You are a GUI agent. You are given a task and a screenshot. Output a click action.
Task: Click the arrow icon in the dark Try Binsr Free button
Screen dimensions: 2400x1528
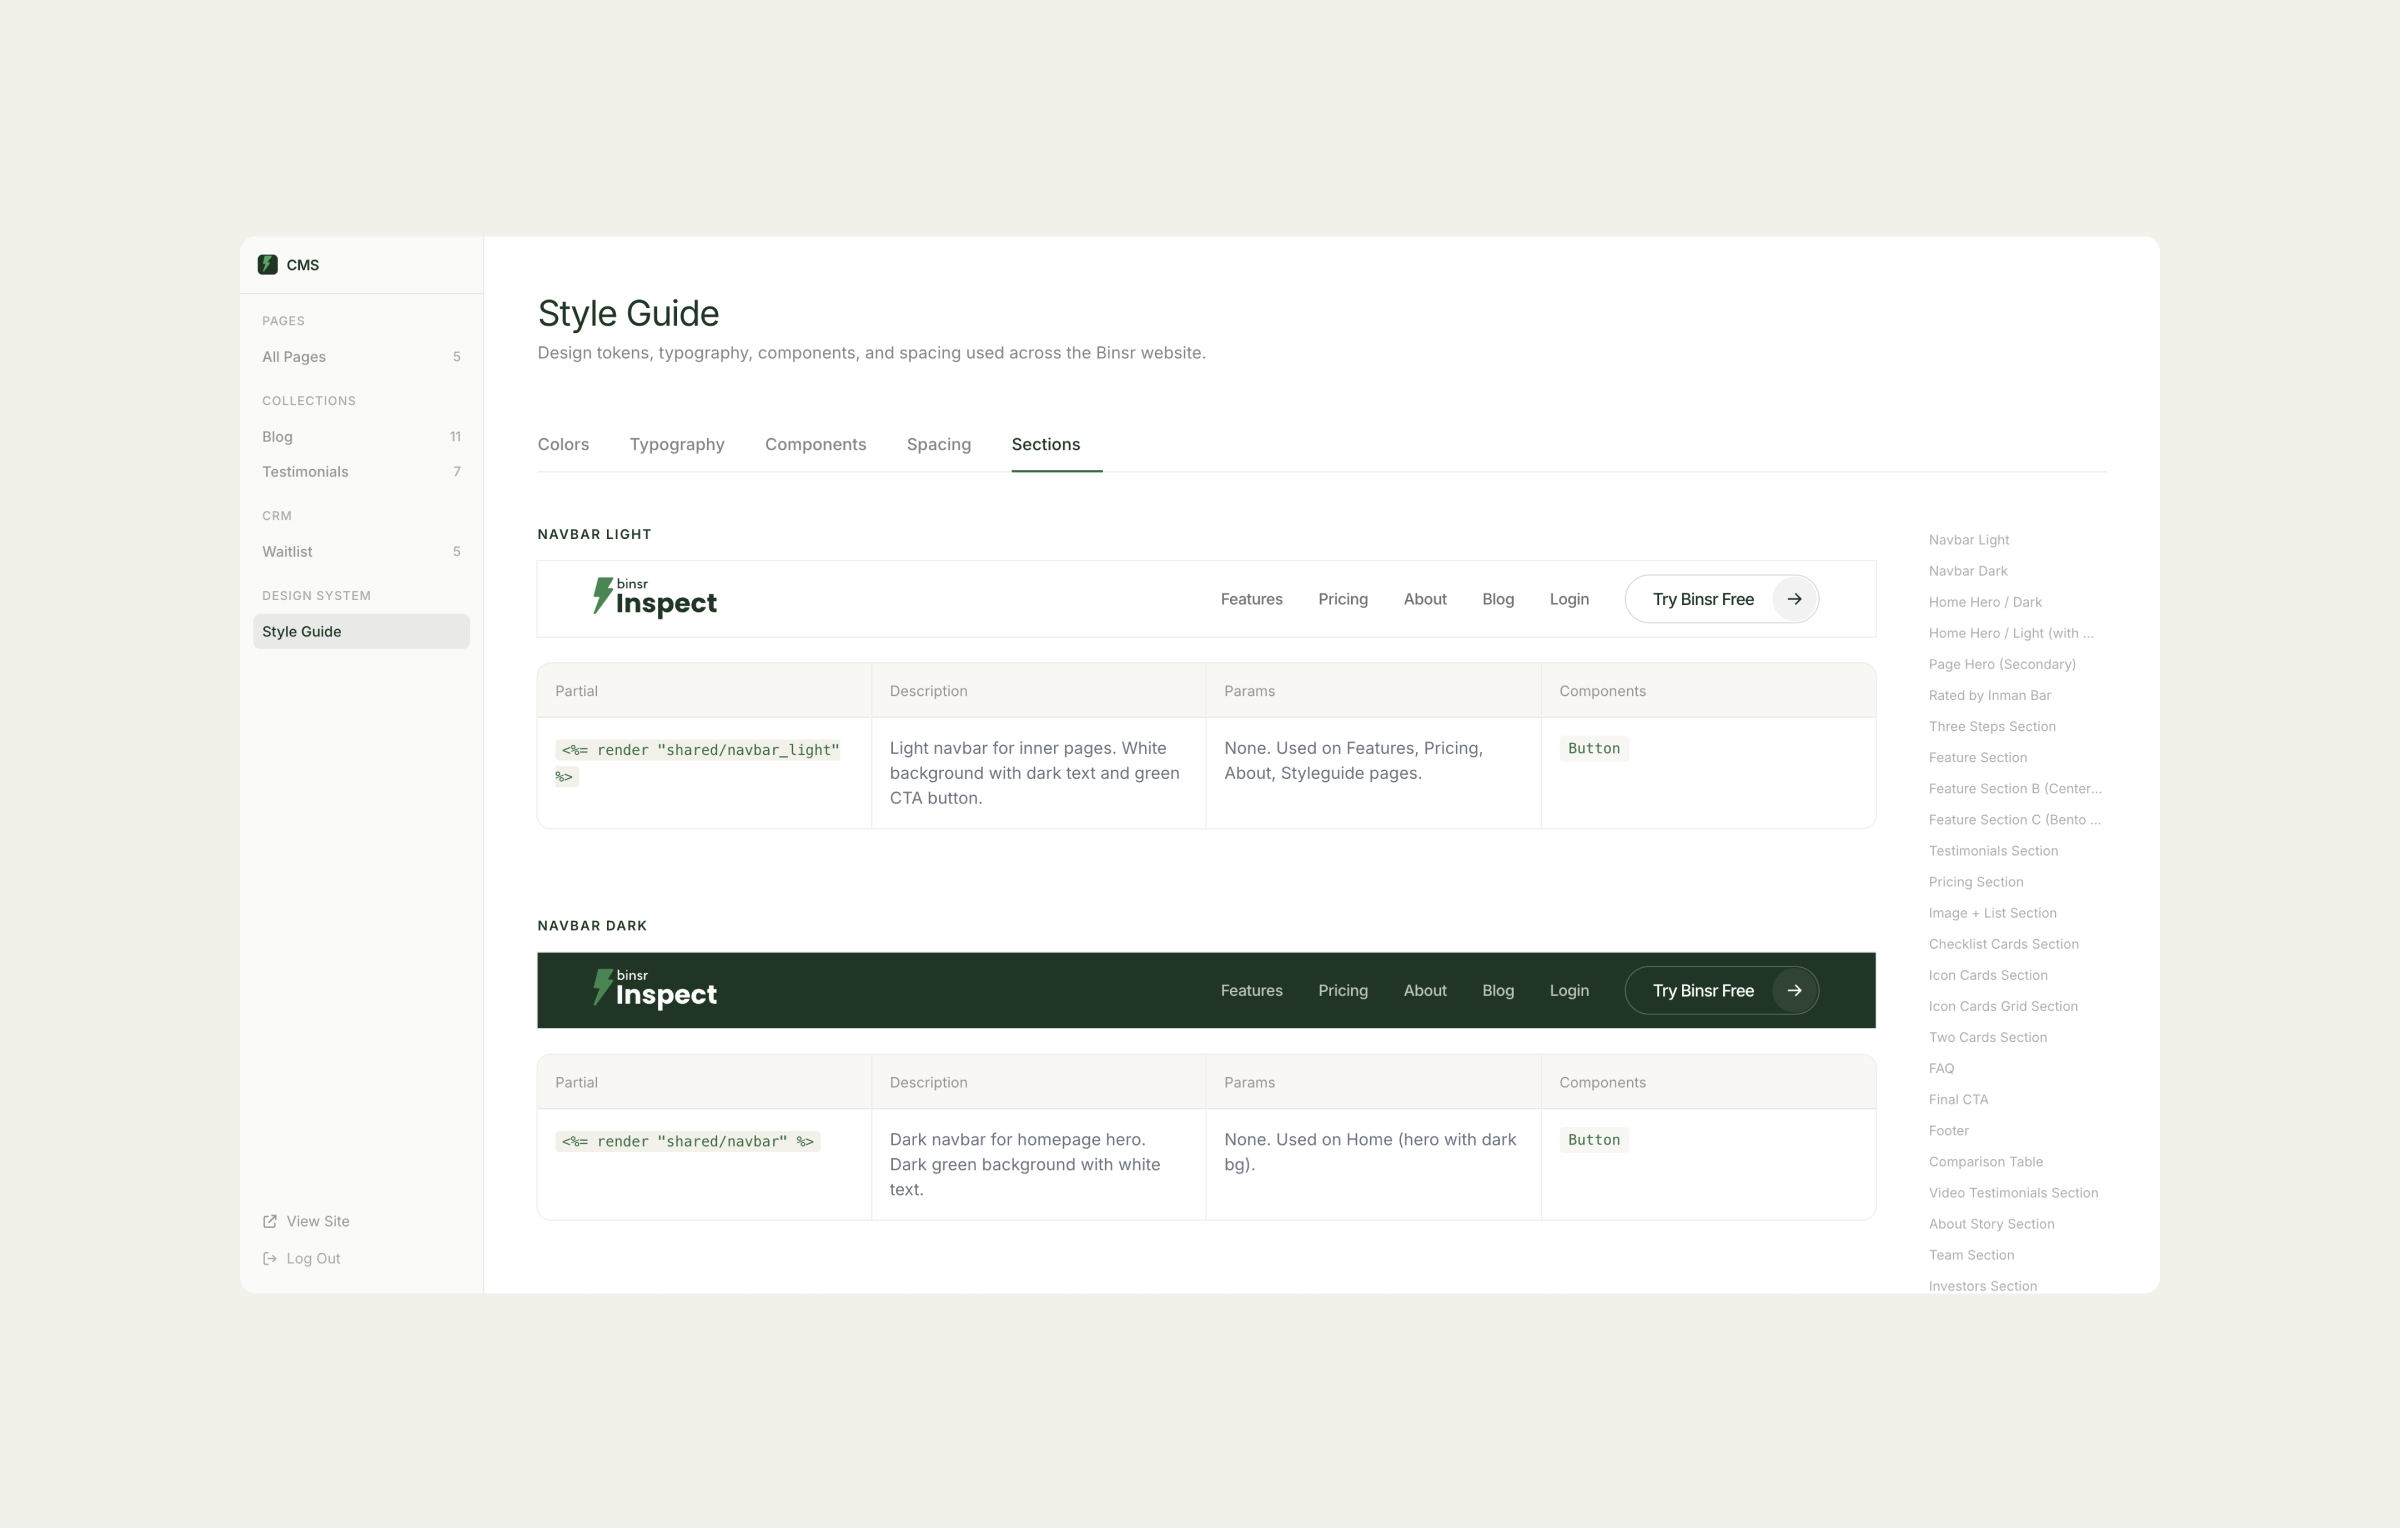click(x=1794, y=990)
